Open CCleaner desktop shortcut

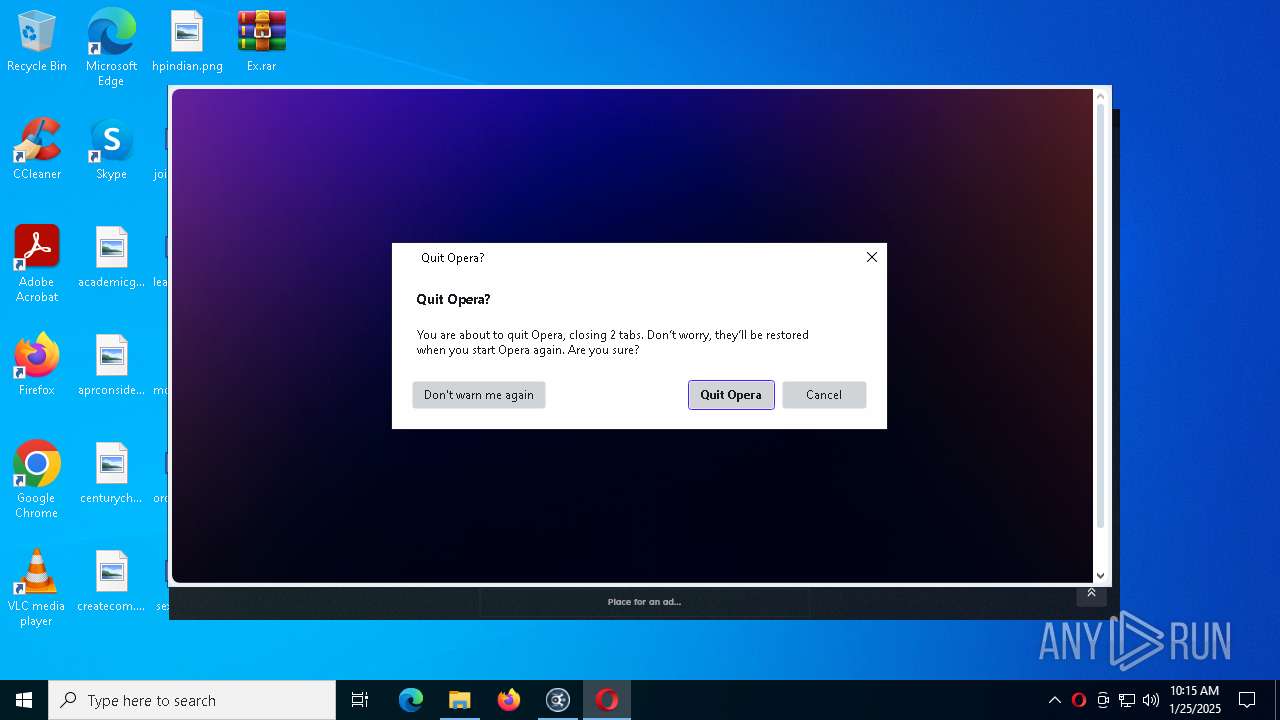pyautogui.click(x=37, y=150)
